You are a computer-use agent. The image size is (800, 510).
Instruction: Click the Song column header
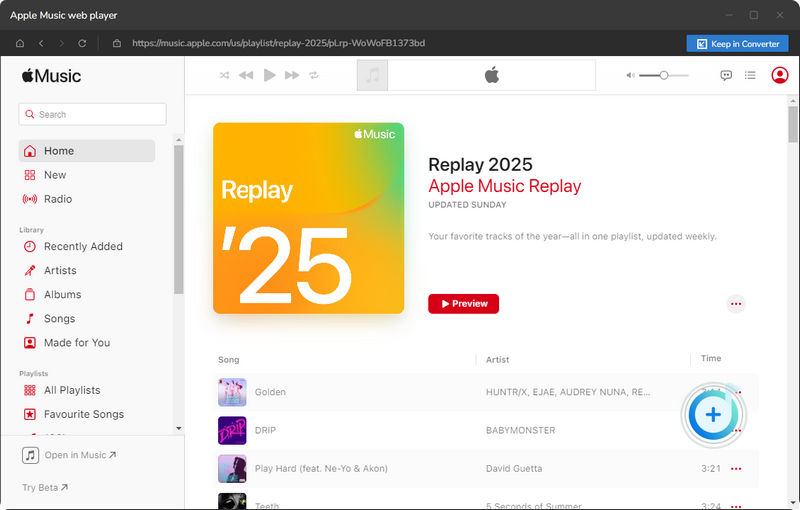[229, 360]
